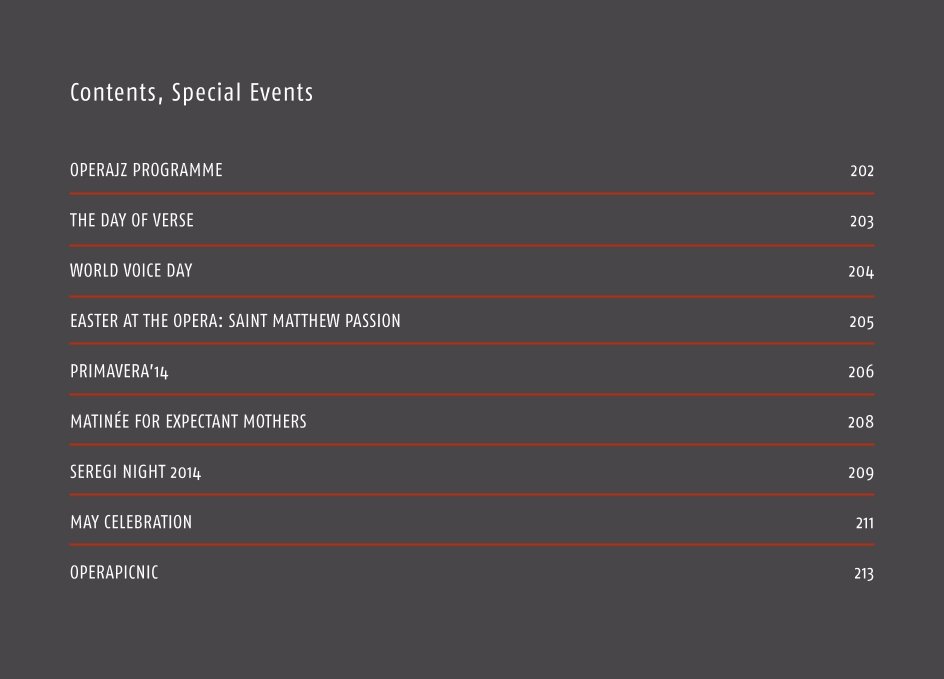The width and height of the screenshot is (944, 679).
Task: Open WORLD VOICE DAY entry
Action: point(131,271)
